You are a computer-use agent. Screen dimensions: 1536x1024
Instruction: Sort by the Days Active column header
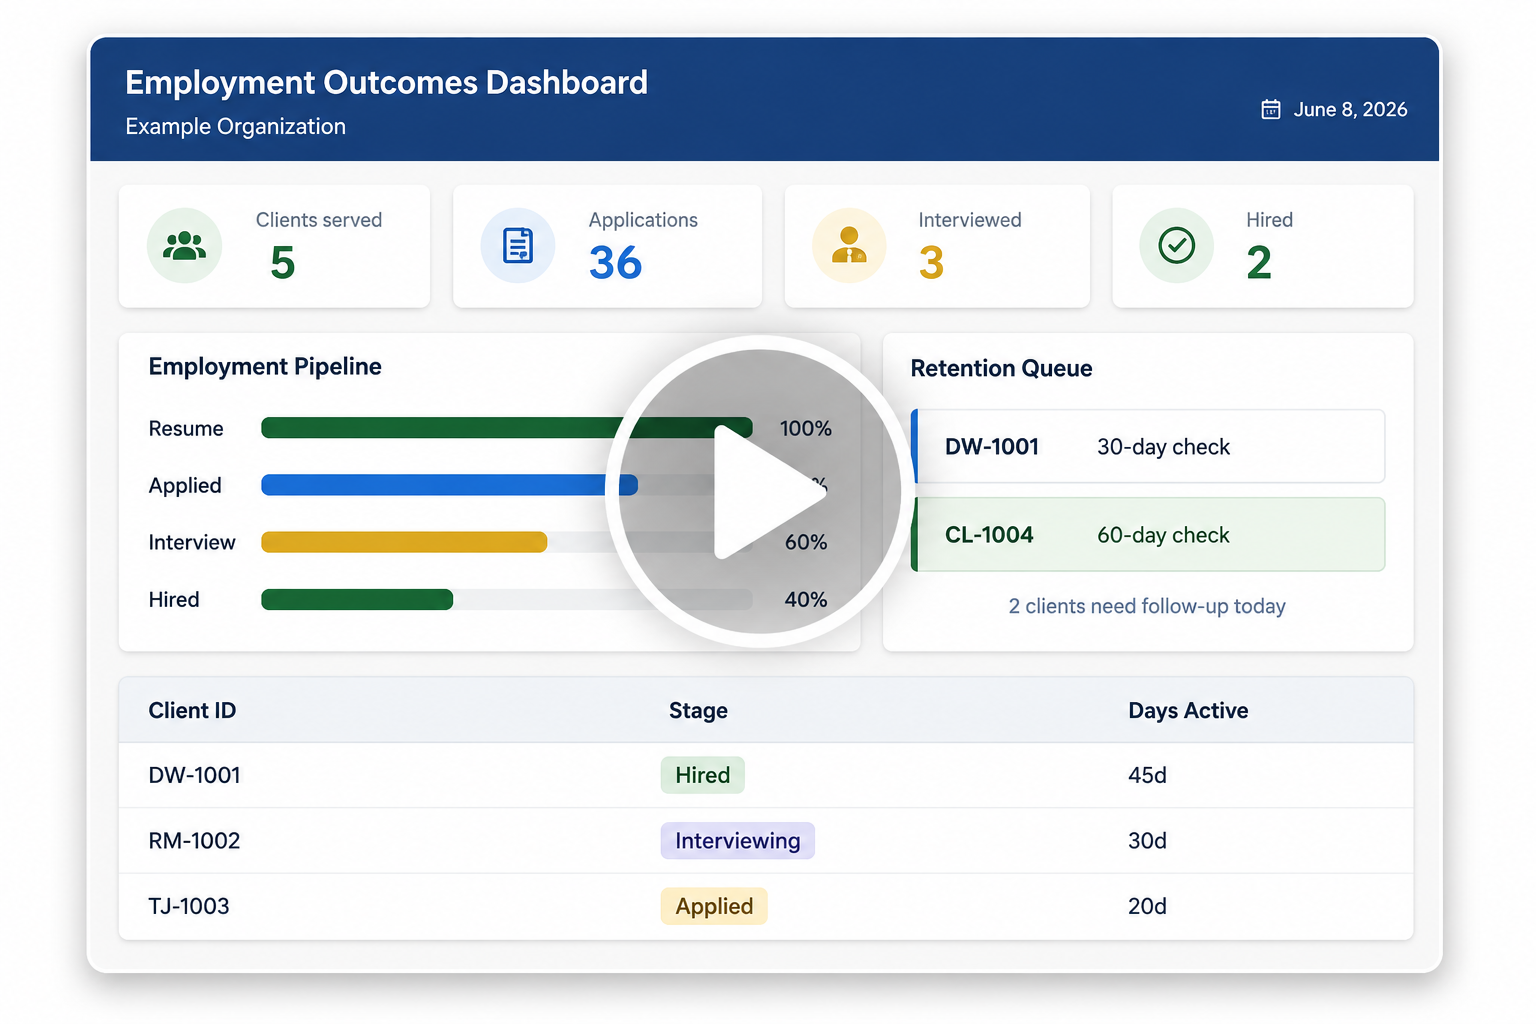(1188, 710)
